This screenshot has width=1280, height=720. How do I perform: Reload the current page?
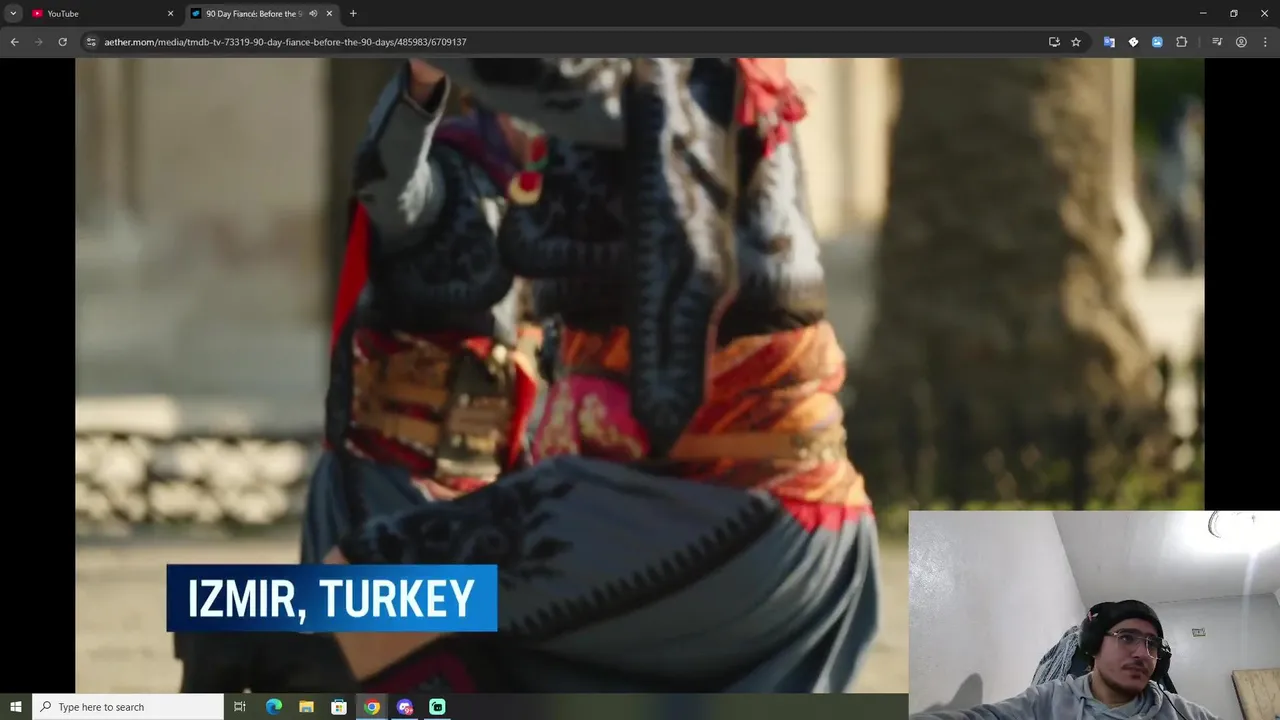click(62, 42)
